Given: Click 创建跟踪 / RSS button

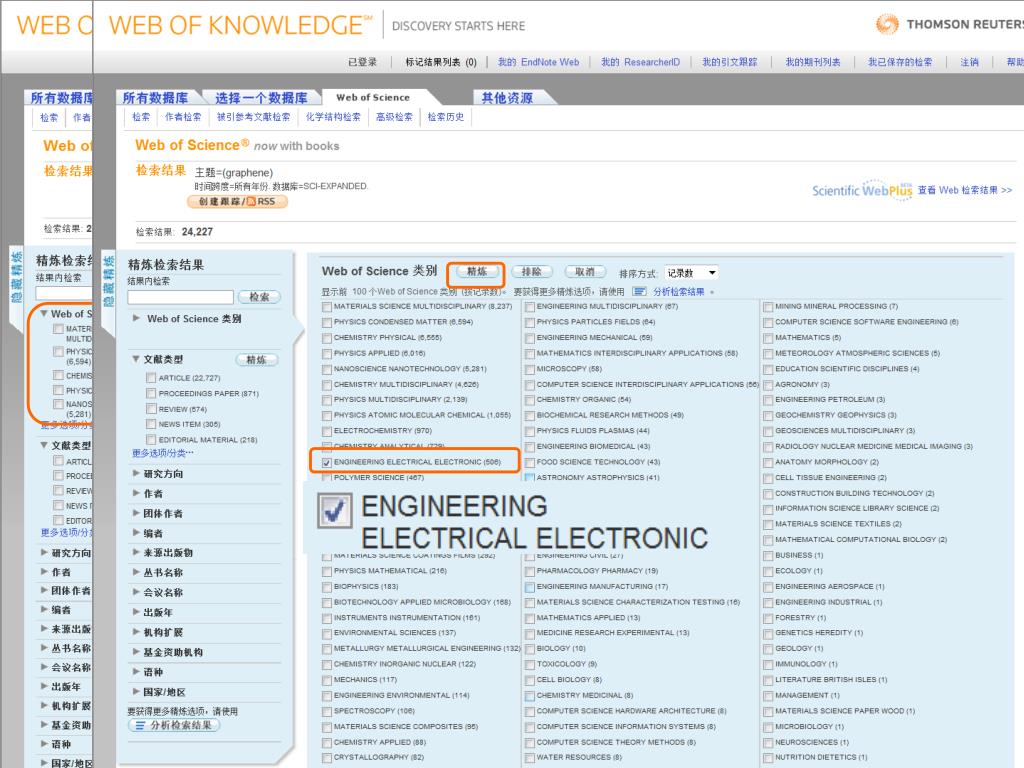Looking at the screenshot, I should click(237, 202).
